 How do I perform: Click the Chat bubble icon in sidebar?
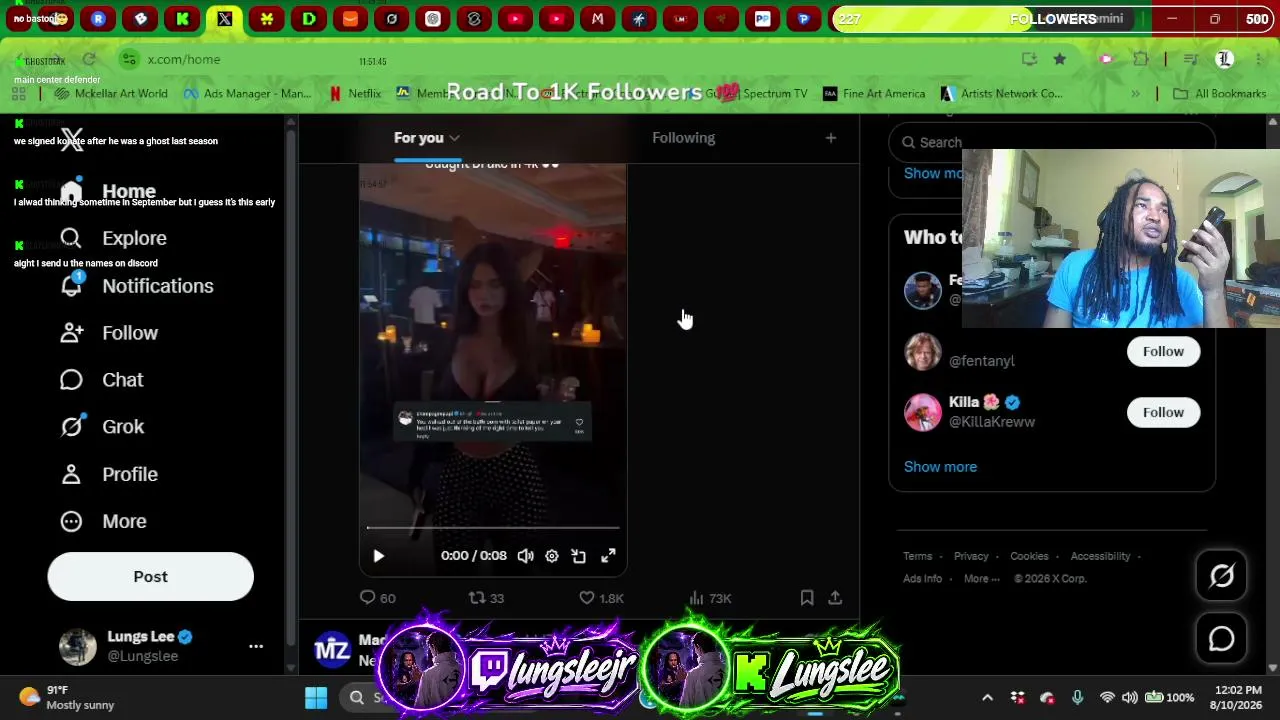coord(71,380)
